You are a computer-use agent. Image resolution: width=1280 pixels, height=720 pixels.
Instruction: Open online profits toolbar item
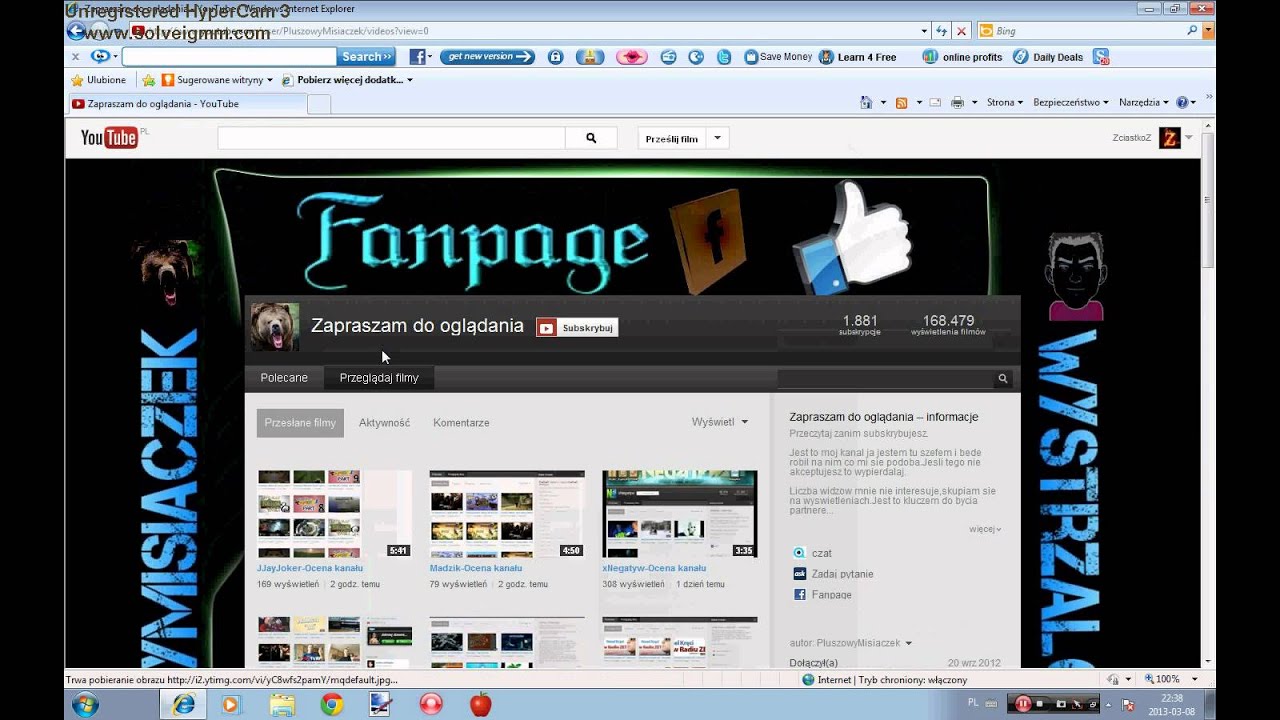pos(962,57)
